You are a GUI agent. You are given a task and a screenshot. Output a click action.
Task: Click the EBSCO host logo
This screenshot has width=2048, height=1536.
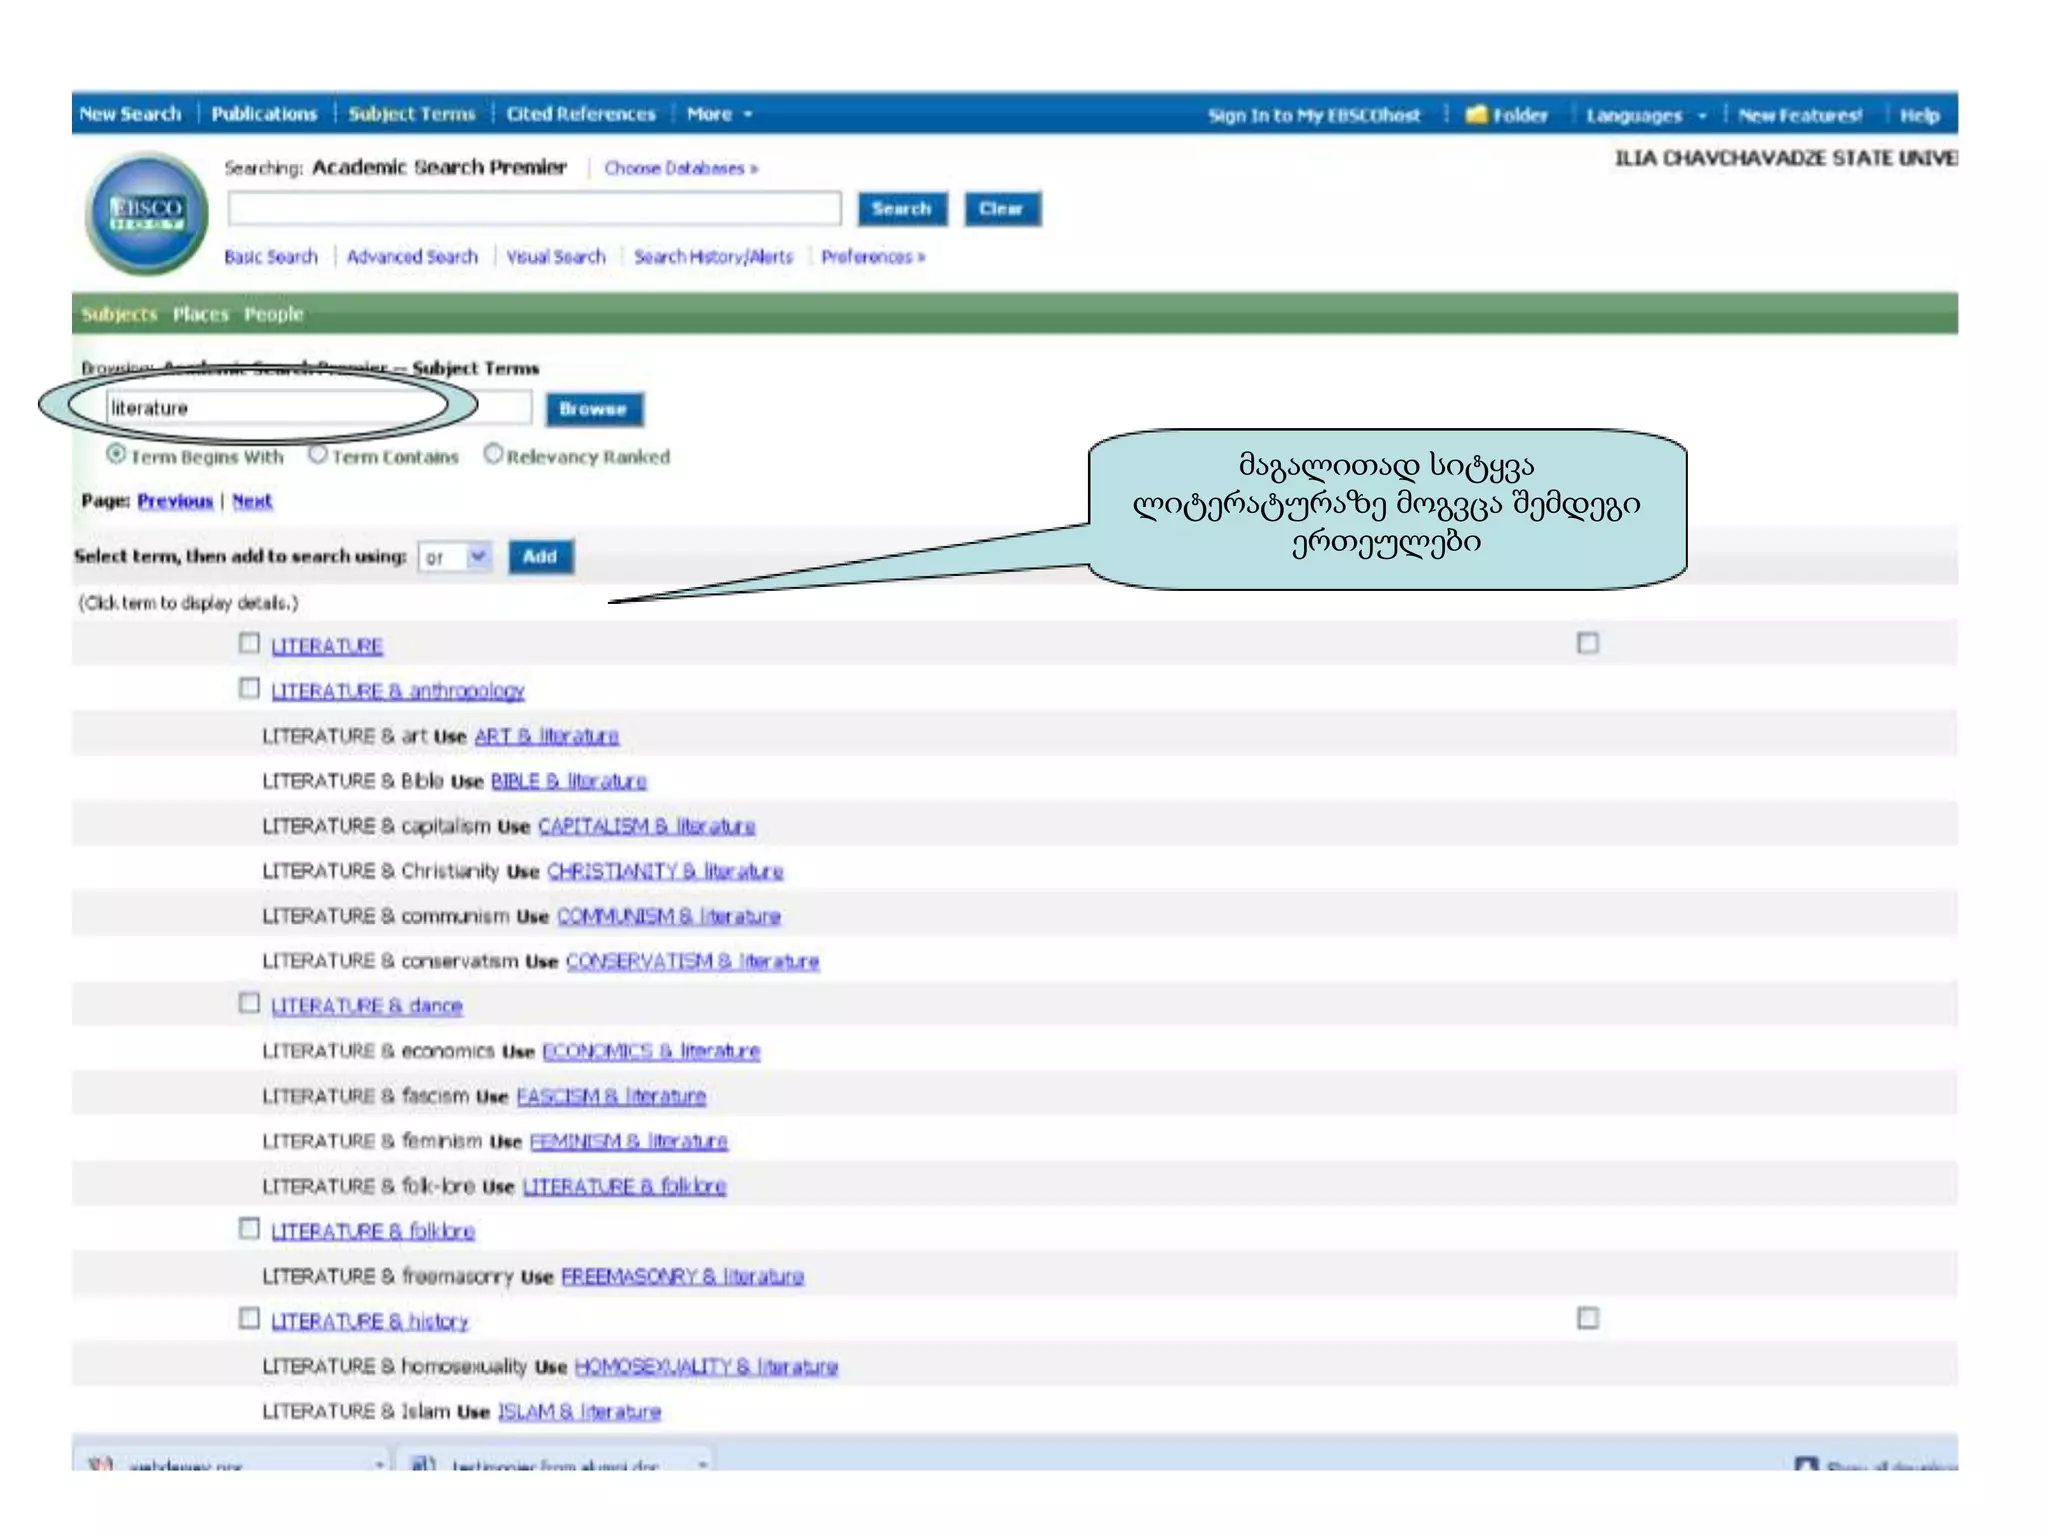[147, 213]
